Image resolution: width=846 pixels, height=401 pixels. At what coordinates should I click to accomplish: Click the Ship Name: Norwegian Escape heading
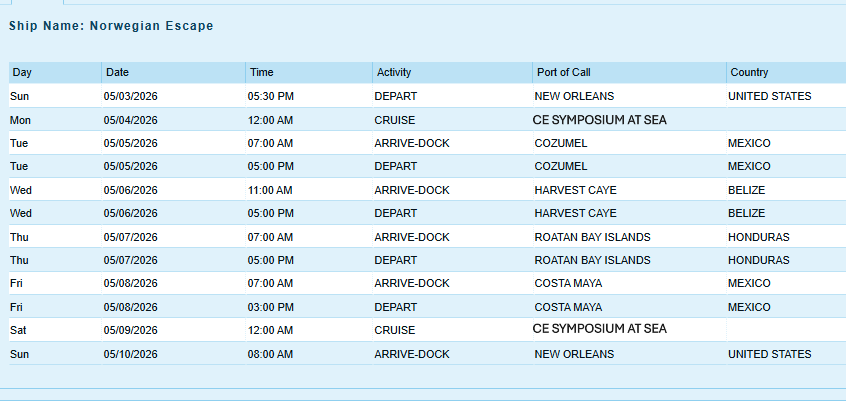[x=111, y=25]
